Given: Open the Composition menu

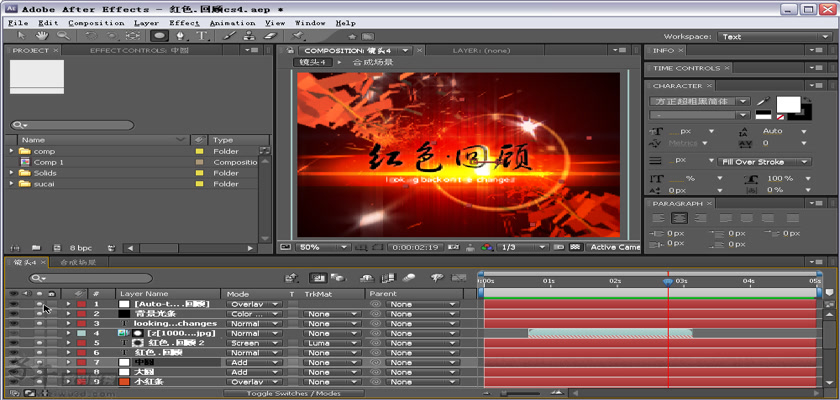Looking at the screenshot, I should (x=96, y=23).
